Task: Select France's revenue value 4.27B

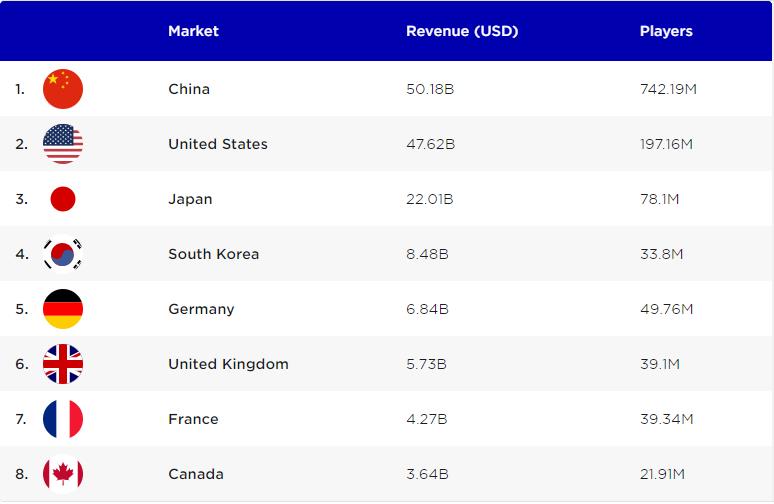Action: [x=427, y=419]
